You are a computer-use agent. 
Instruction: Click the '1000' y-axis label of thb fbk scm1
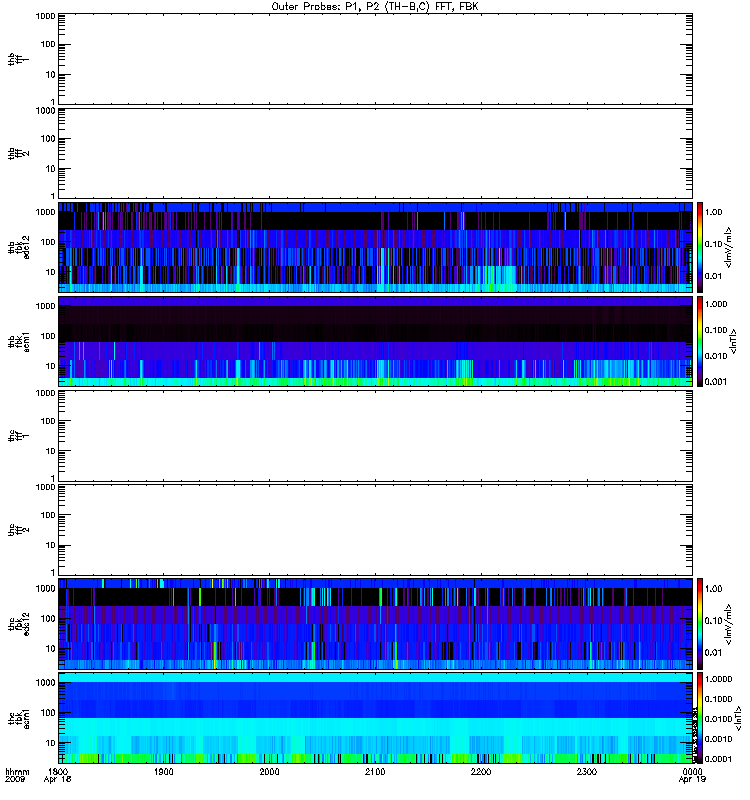click(45, 306)
